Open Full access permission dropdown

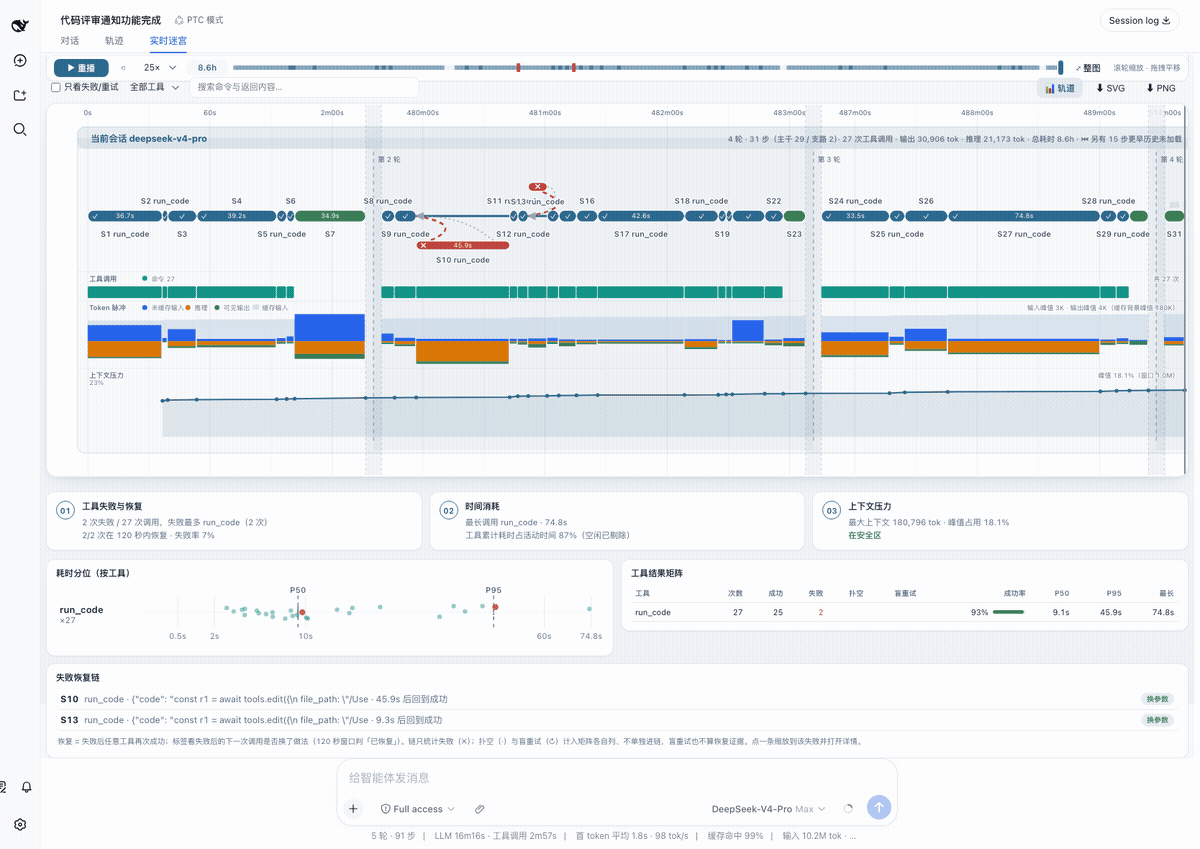pyautogui.click(x=417, y=808)
